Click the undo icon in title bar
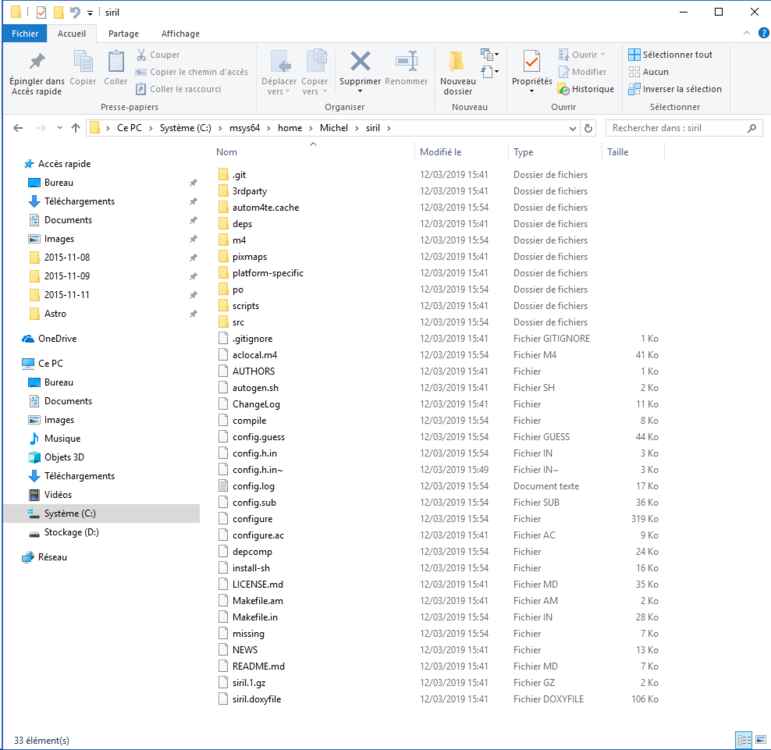The height and width of the screenshot is (750, 771). pos(75,12)
